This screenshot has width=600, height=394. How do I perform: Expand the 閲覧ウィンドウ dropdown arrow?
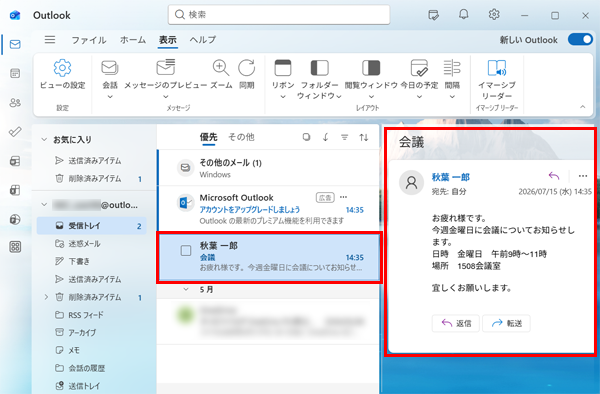(371, 97)
